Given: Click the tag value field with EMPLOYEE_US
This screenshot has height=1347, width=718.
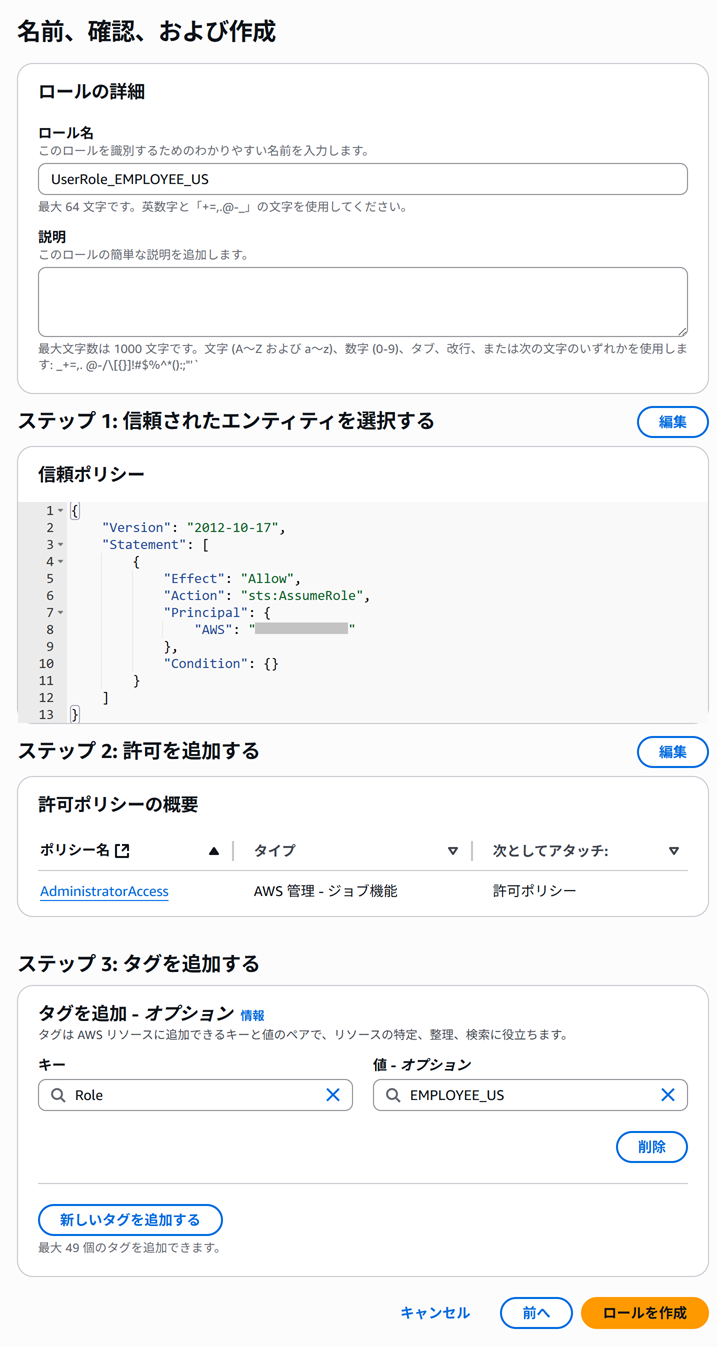Looking at the screenshot, I should click(x=530, y=1095).
